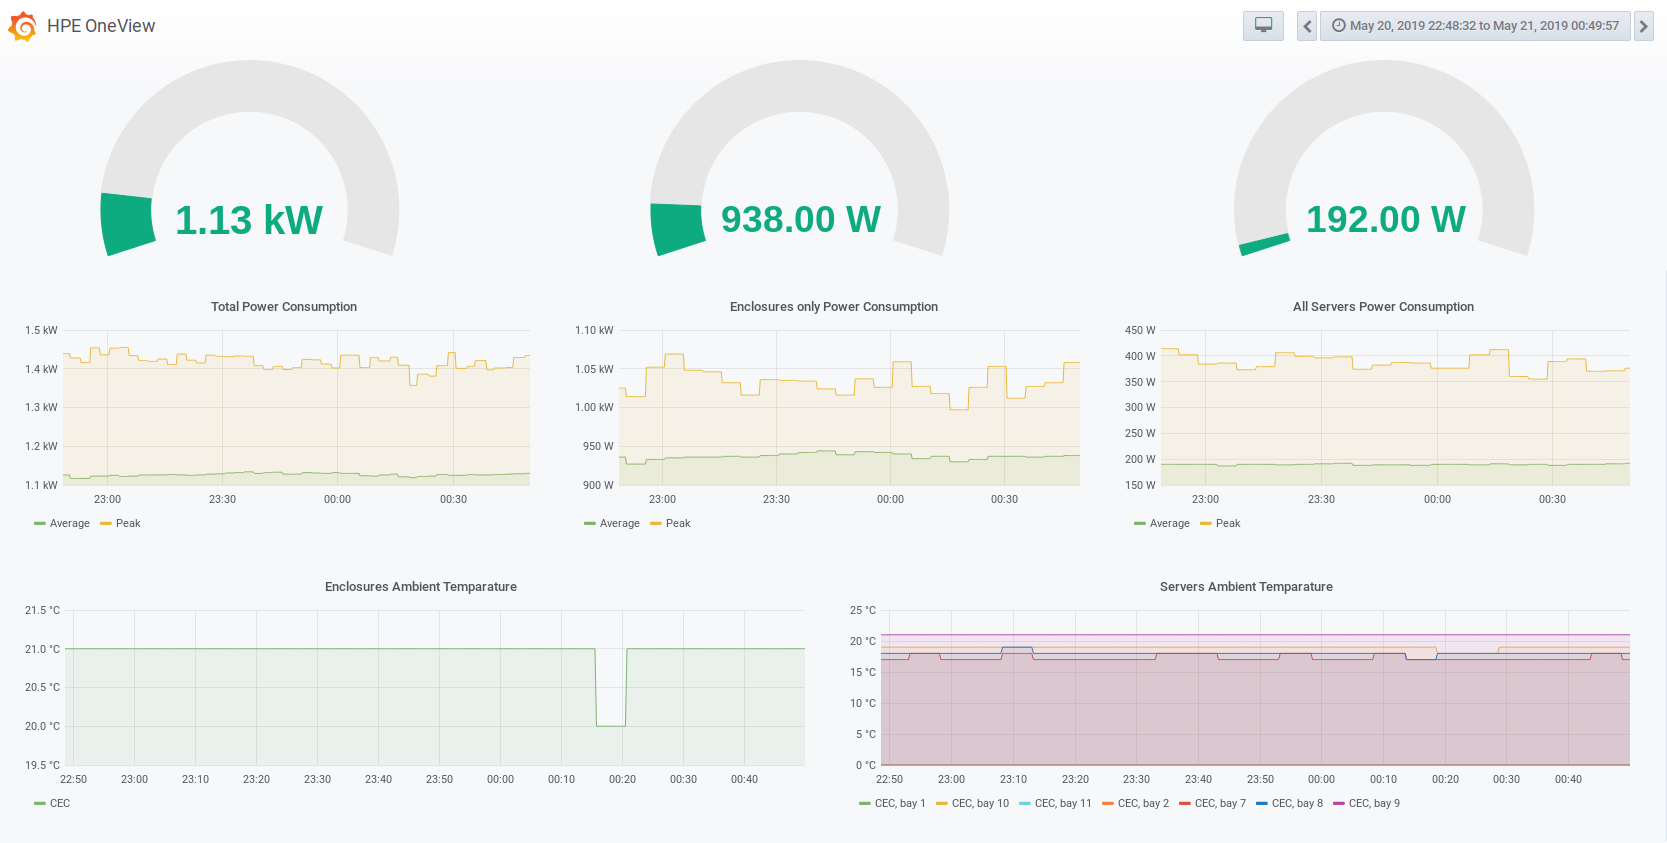Shift time range forward with right chevron

tap(1643, 26)
